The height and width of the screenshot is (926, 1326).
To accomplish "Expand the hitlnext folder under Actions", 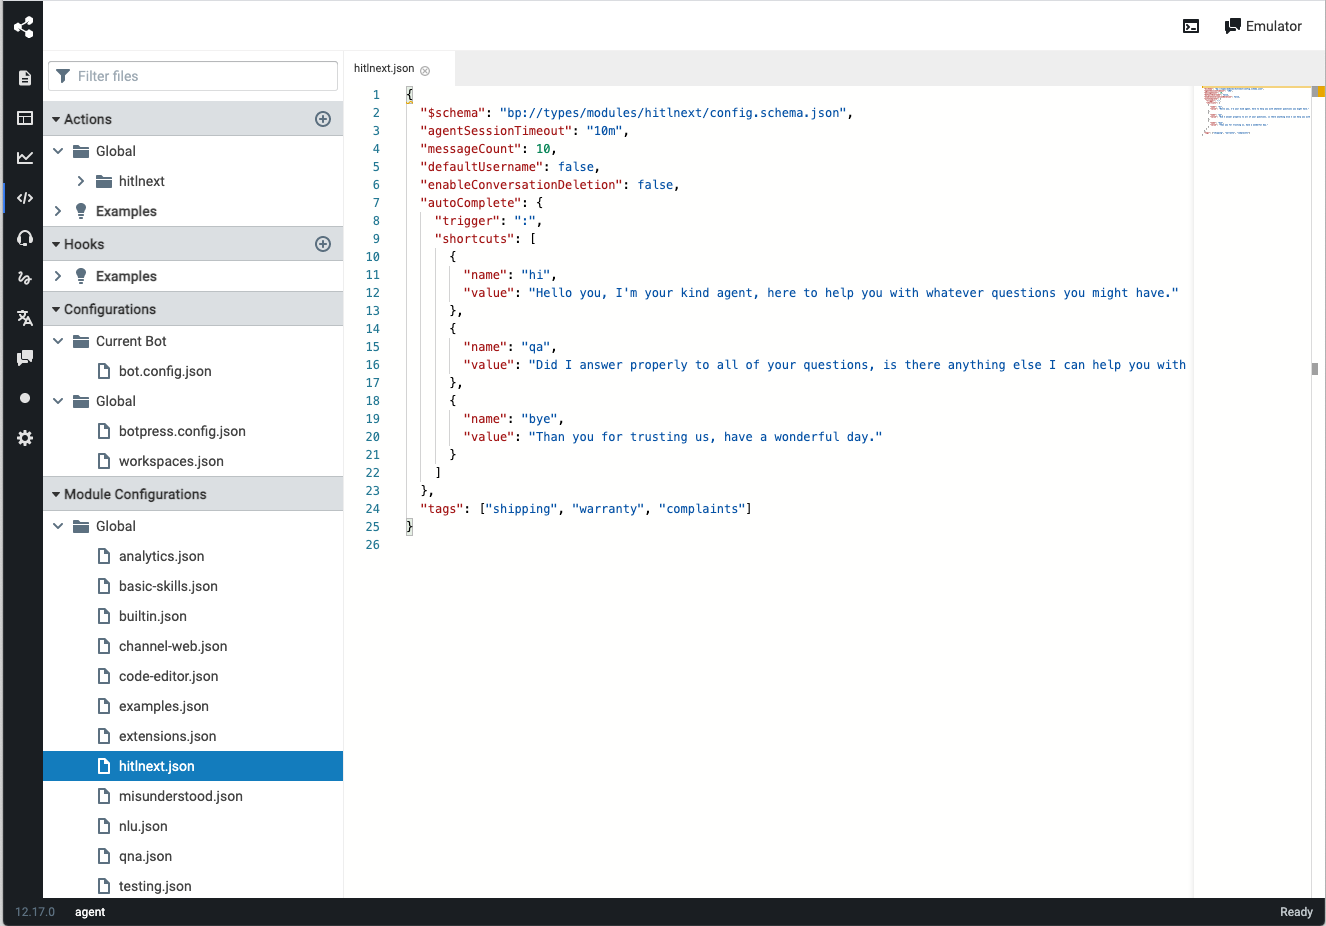I will click(x=81, y=181).
